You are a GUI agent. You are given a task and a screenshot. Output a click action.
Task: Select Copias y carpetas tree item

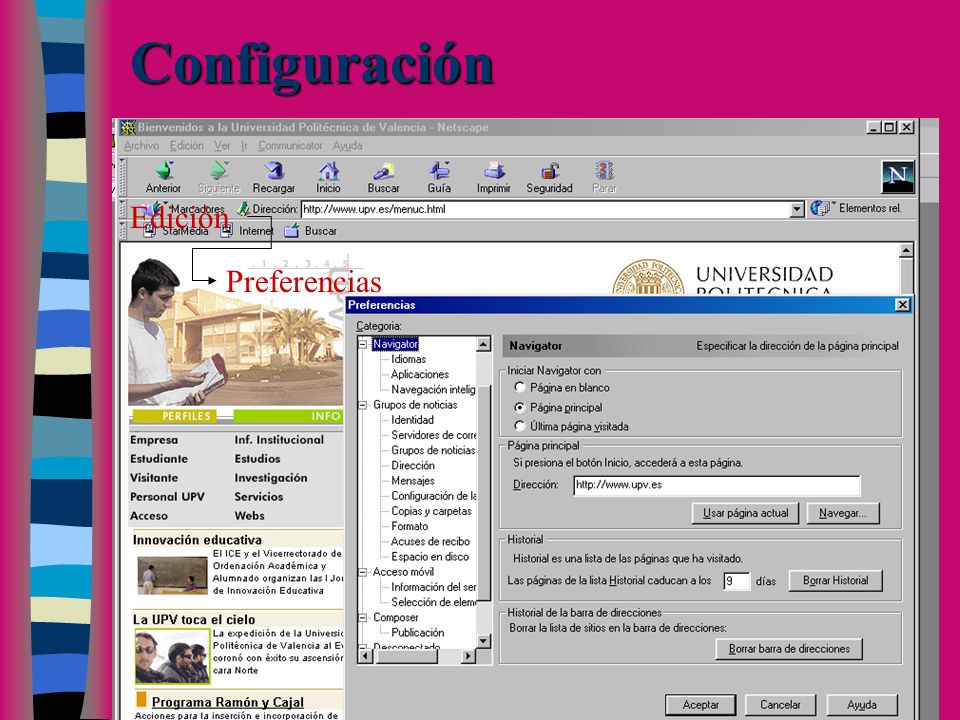point(432,511)
